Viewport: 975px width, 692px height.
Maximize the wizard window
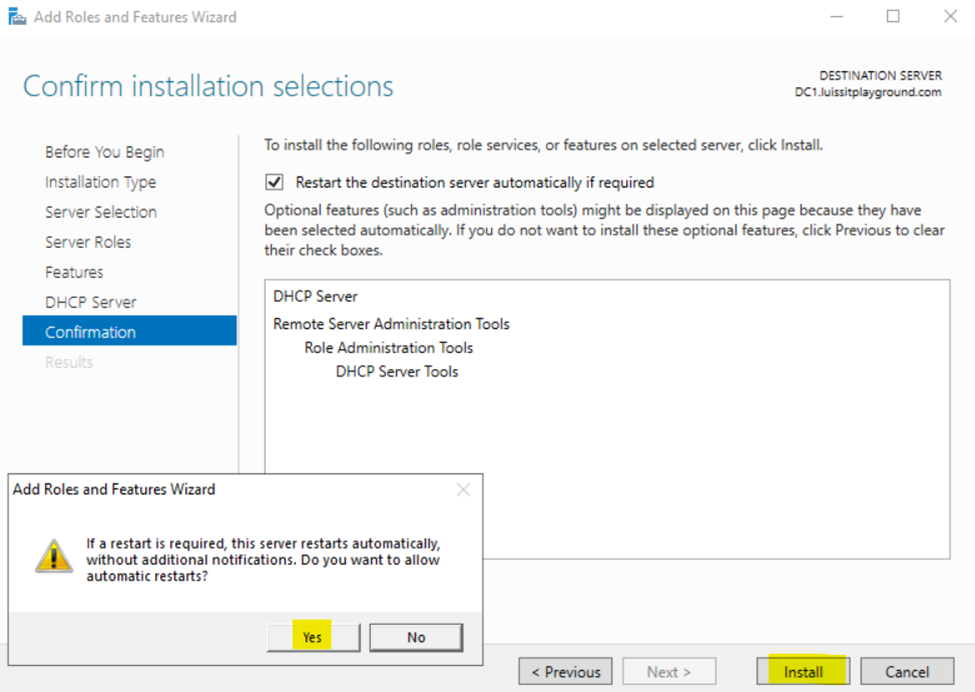click(x=893, y=16)
